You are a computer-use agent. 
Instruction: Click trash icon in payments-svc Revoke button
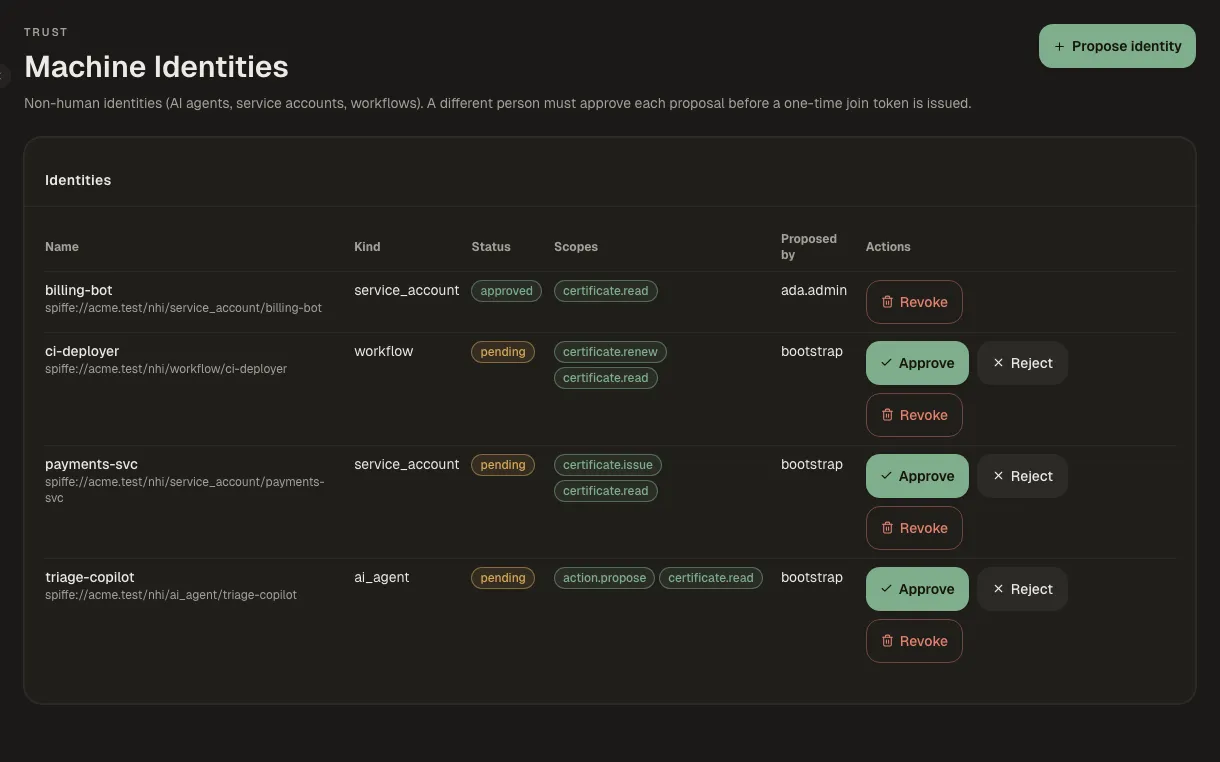pyautogui.click(x=887, y=528)
